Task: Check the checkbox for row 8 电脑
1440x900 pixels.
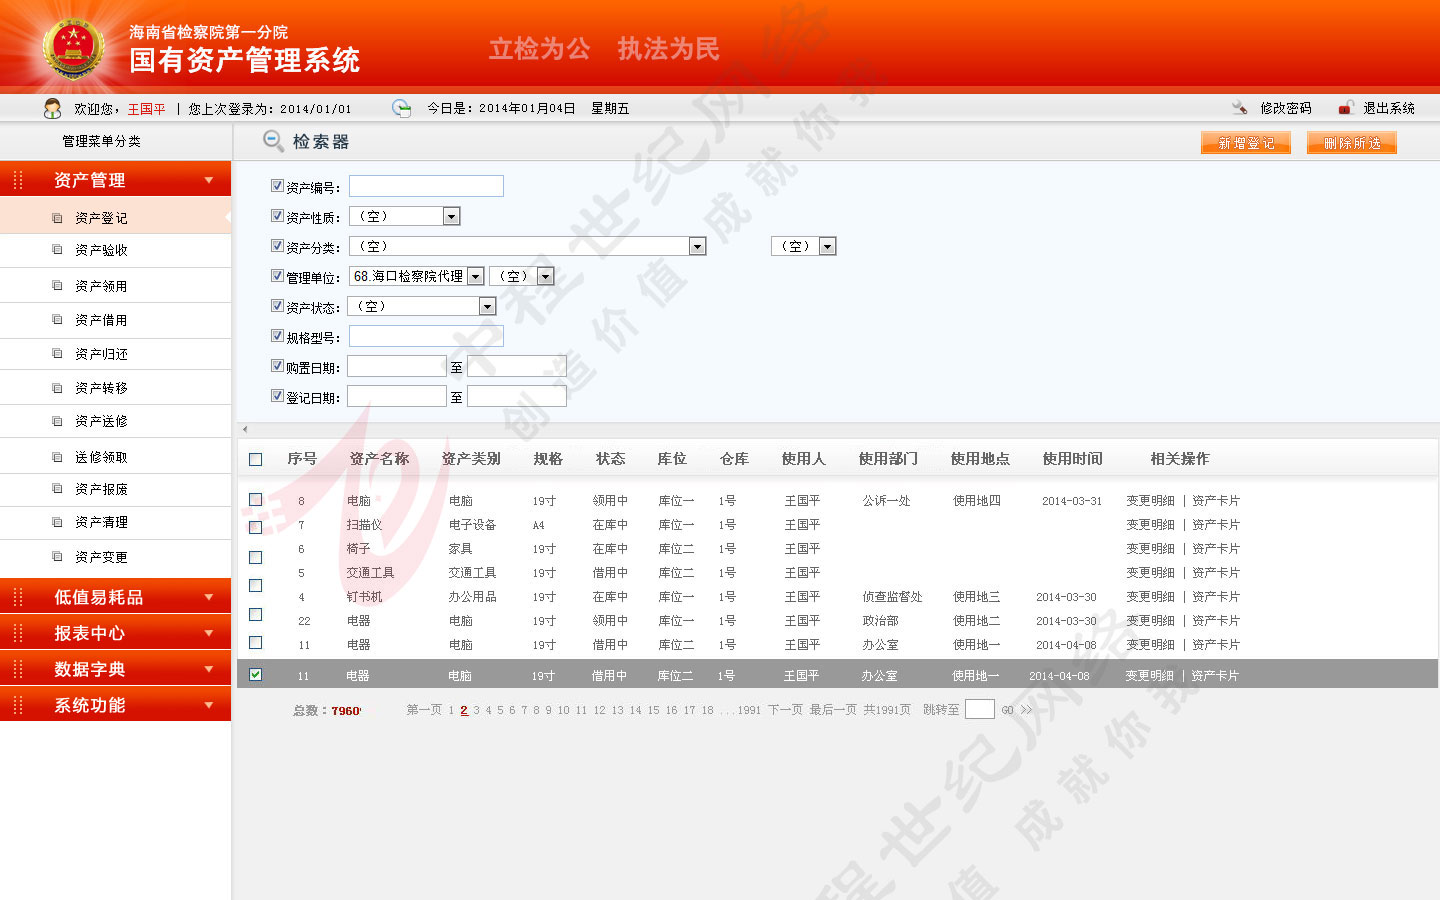Action: (255, 500)
